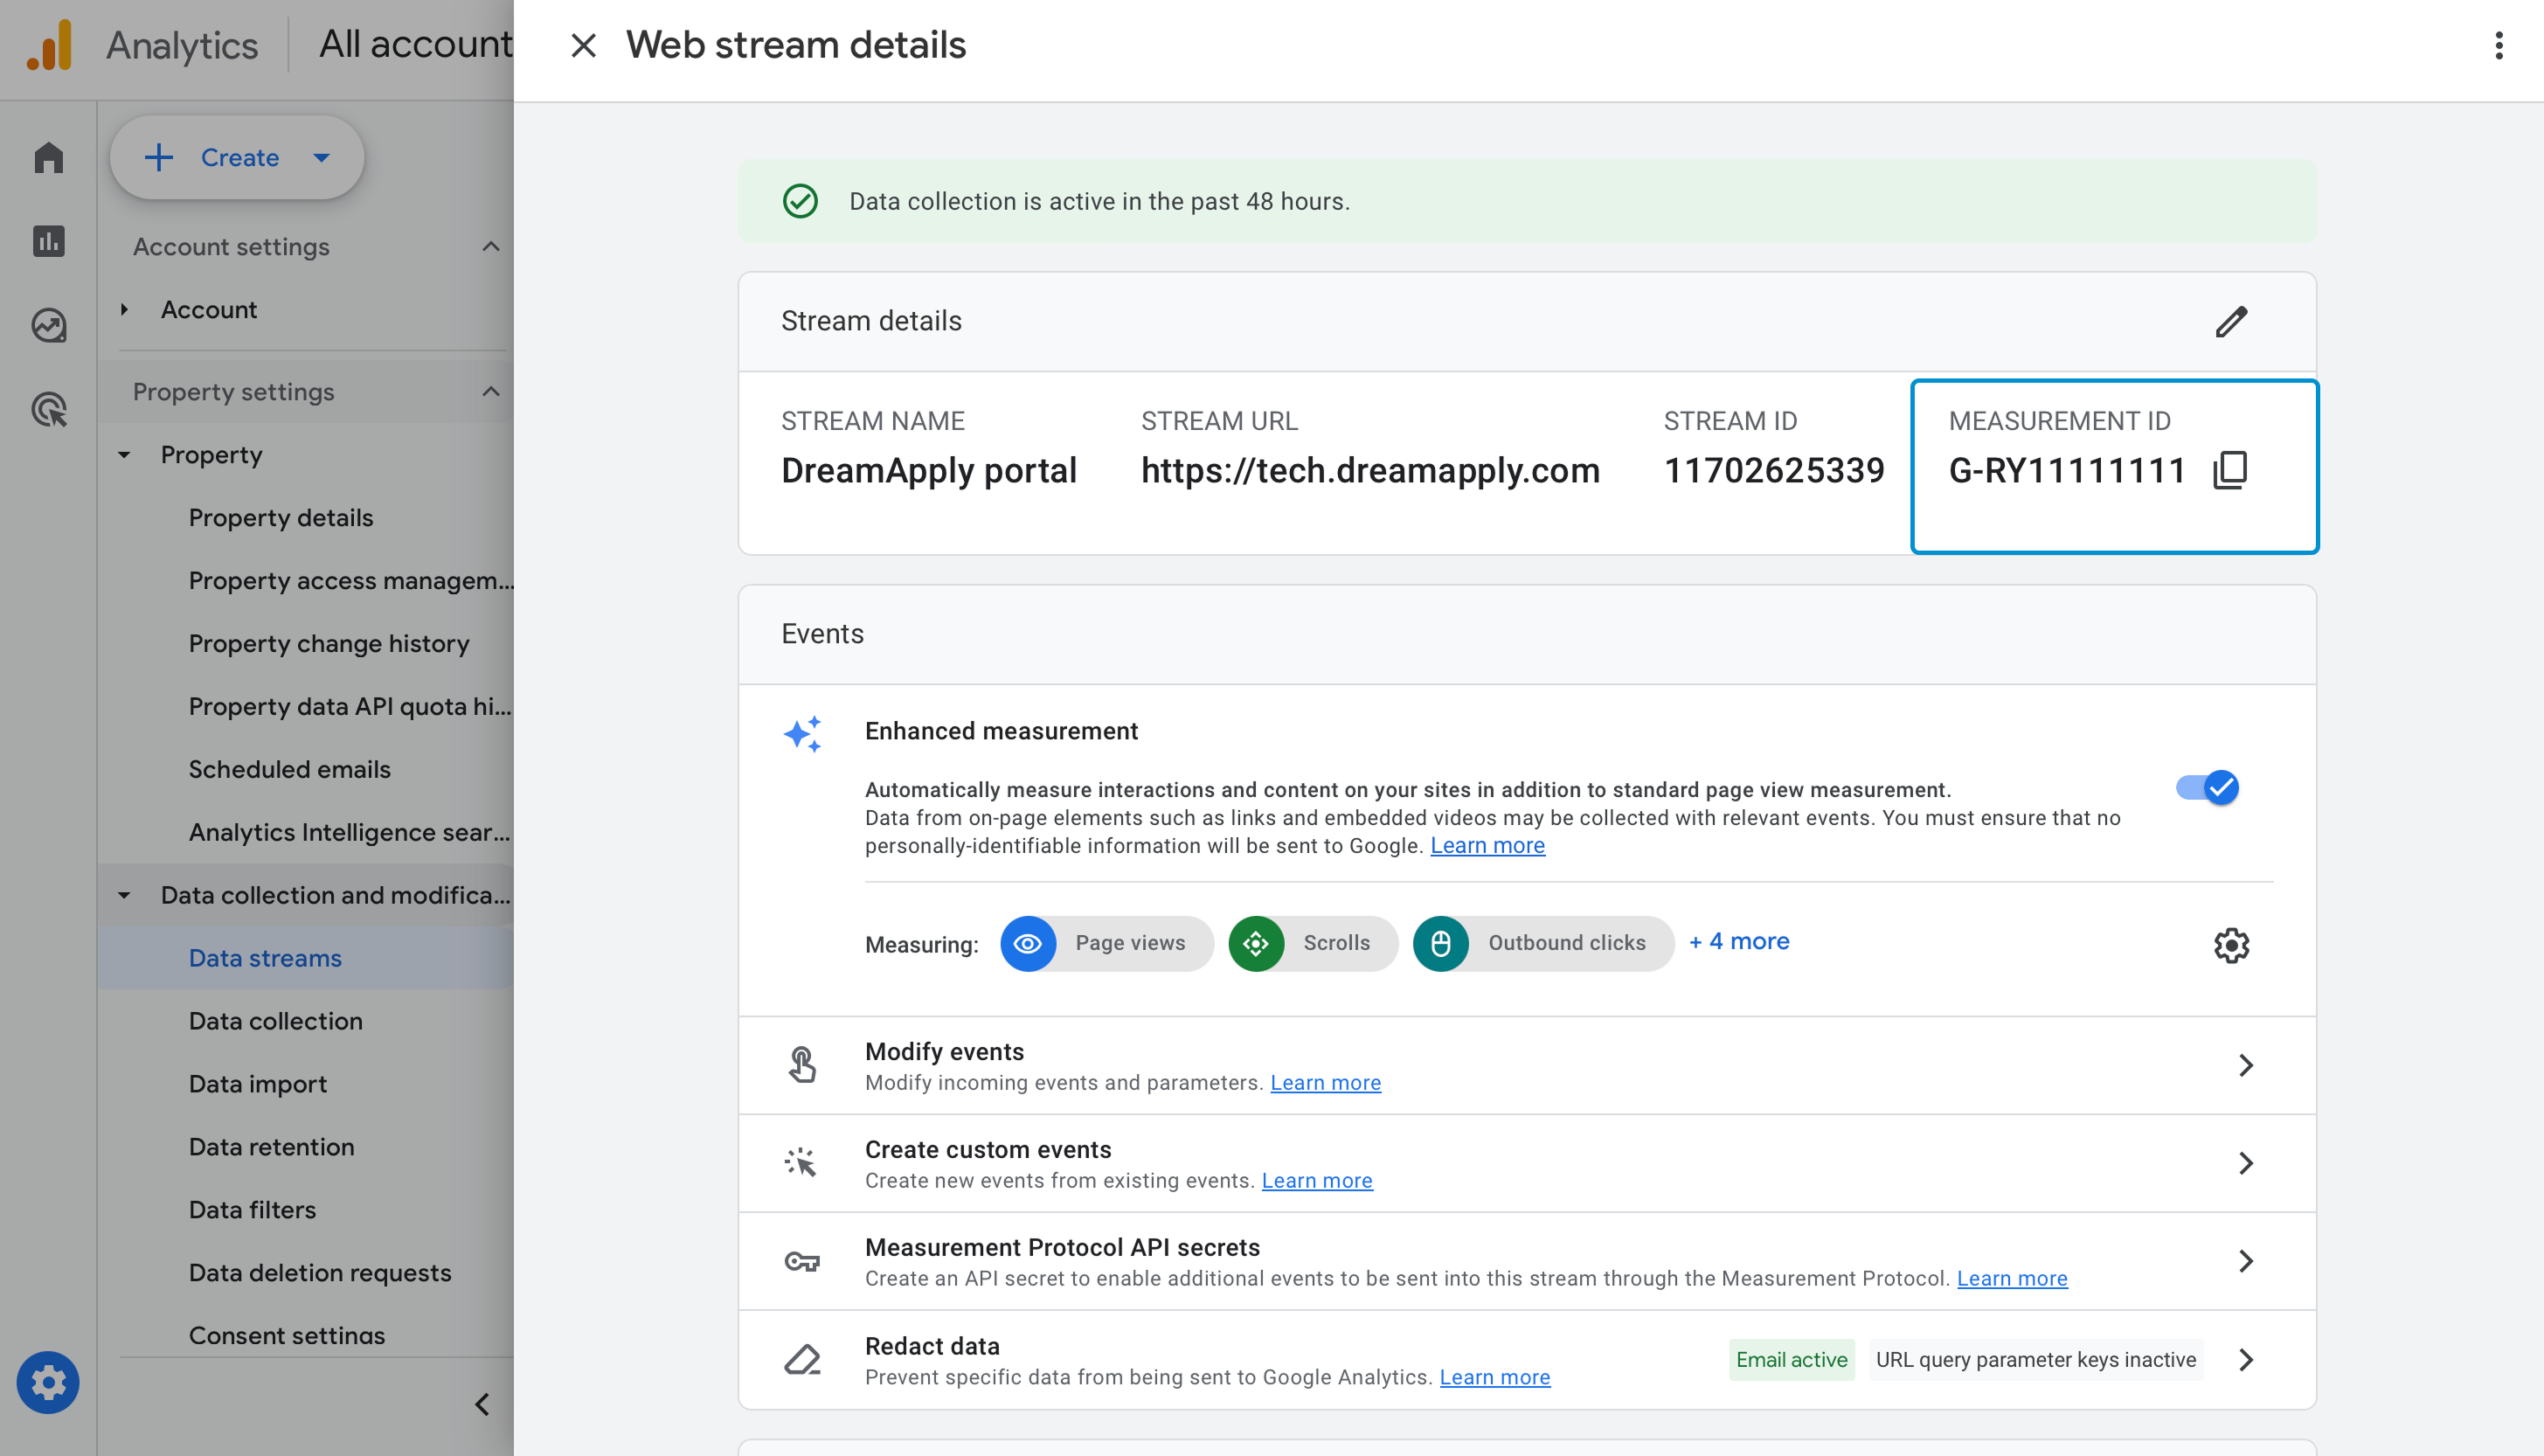Expand Redact data chevron
2544x1456 pixels.
tap(2246, 1360)
